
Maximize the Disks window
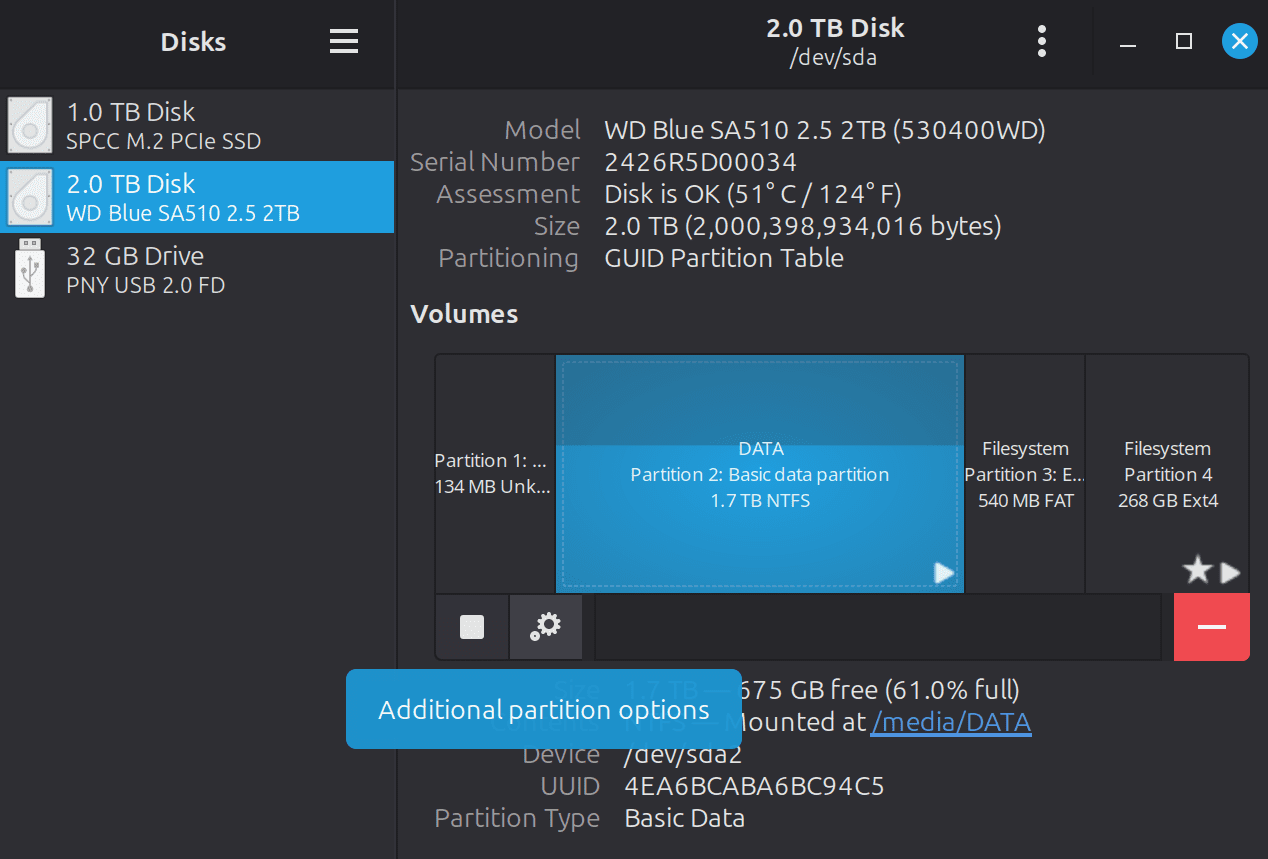coord(1184,41)
